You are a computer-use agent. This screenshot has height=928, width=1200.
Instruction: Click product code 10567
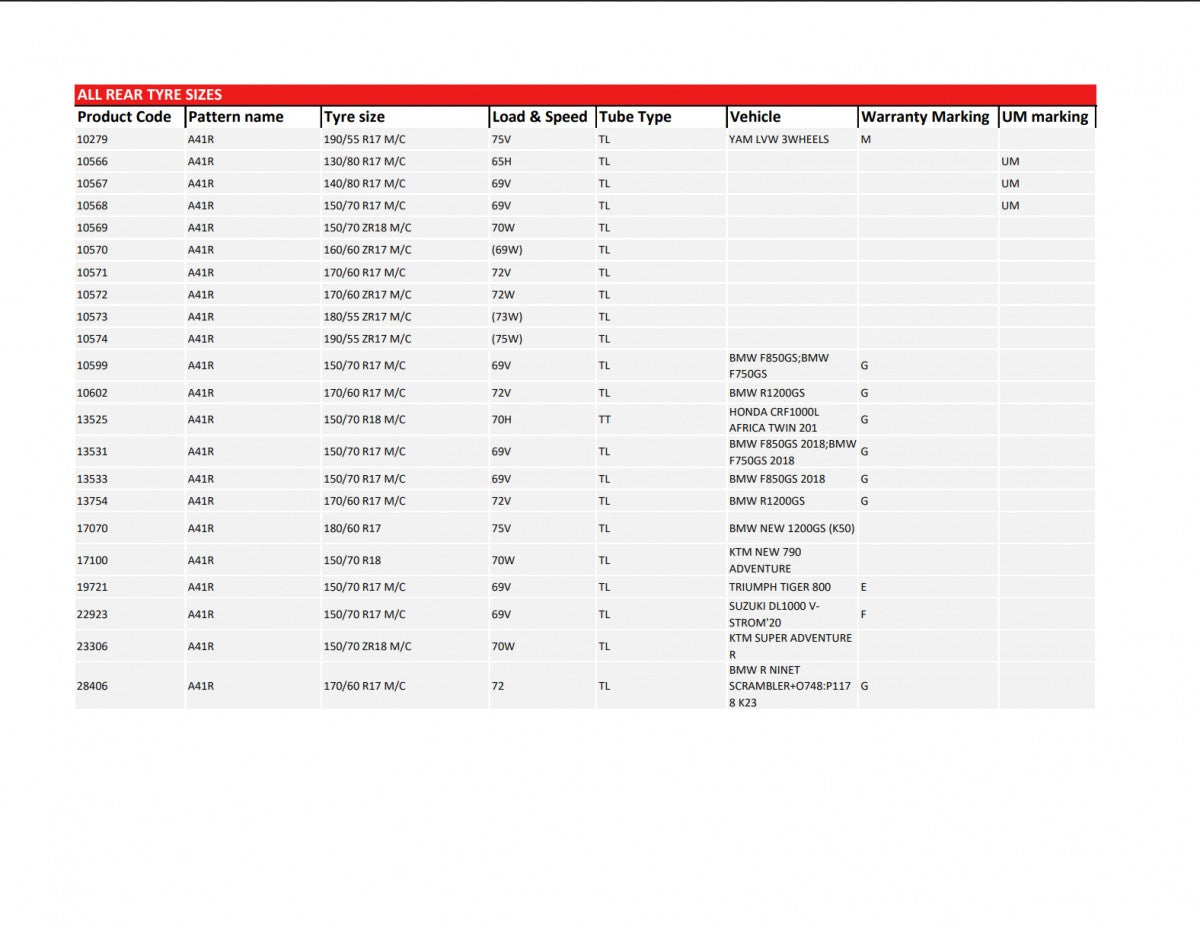pos(92,184)
